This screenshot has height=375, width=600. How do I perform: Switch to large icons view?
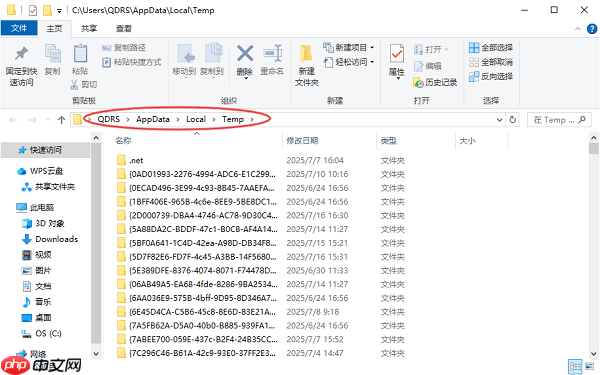(590, 366)
